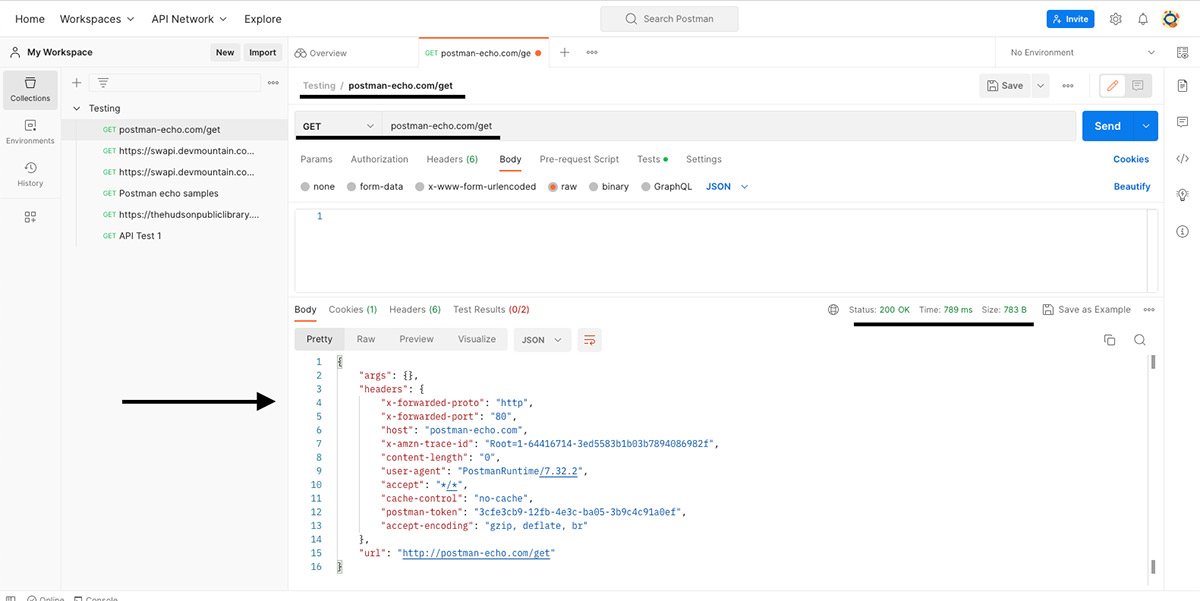
Task: Click the code snippet icon in right sidebar
Action: 1183,158
